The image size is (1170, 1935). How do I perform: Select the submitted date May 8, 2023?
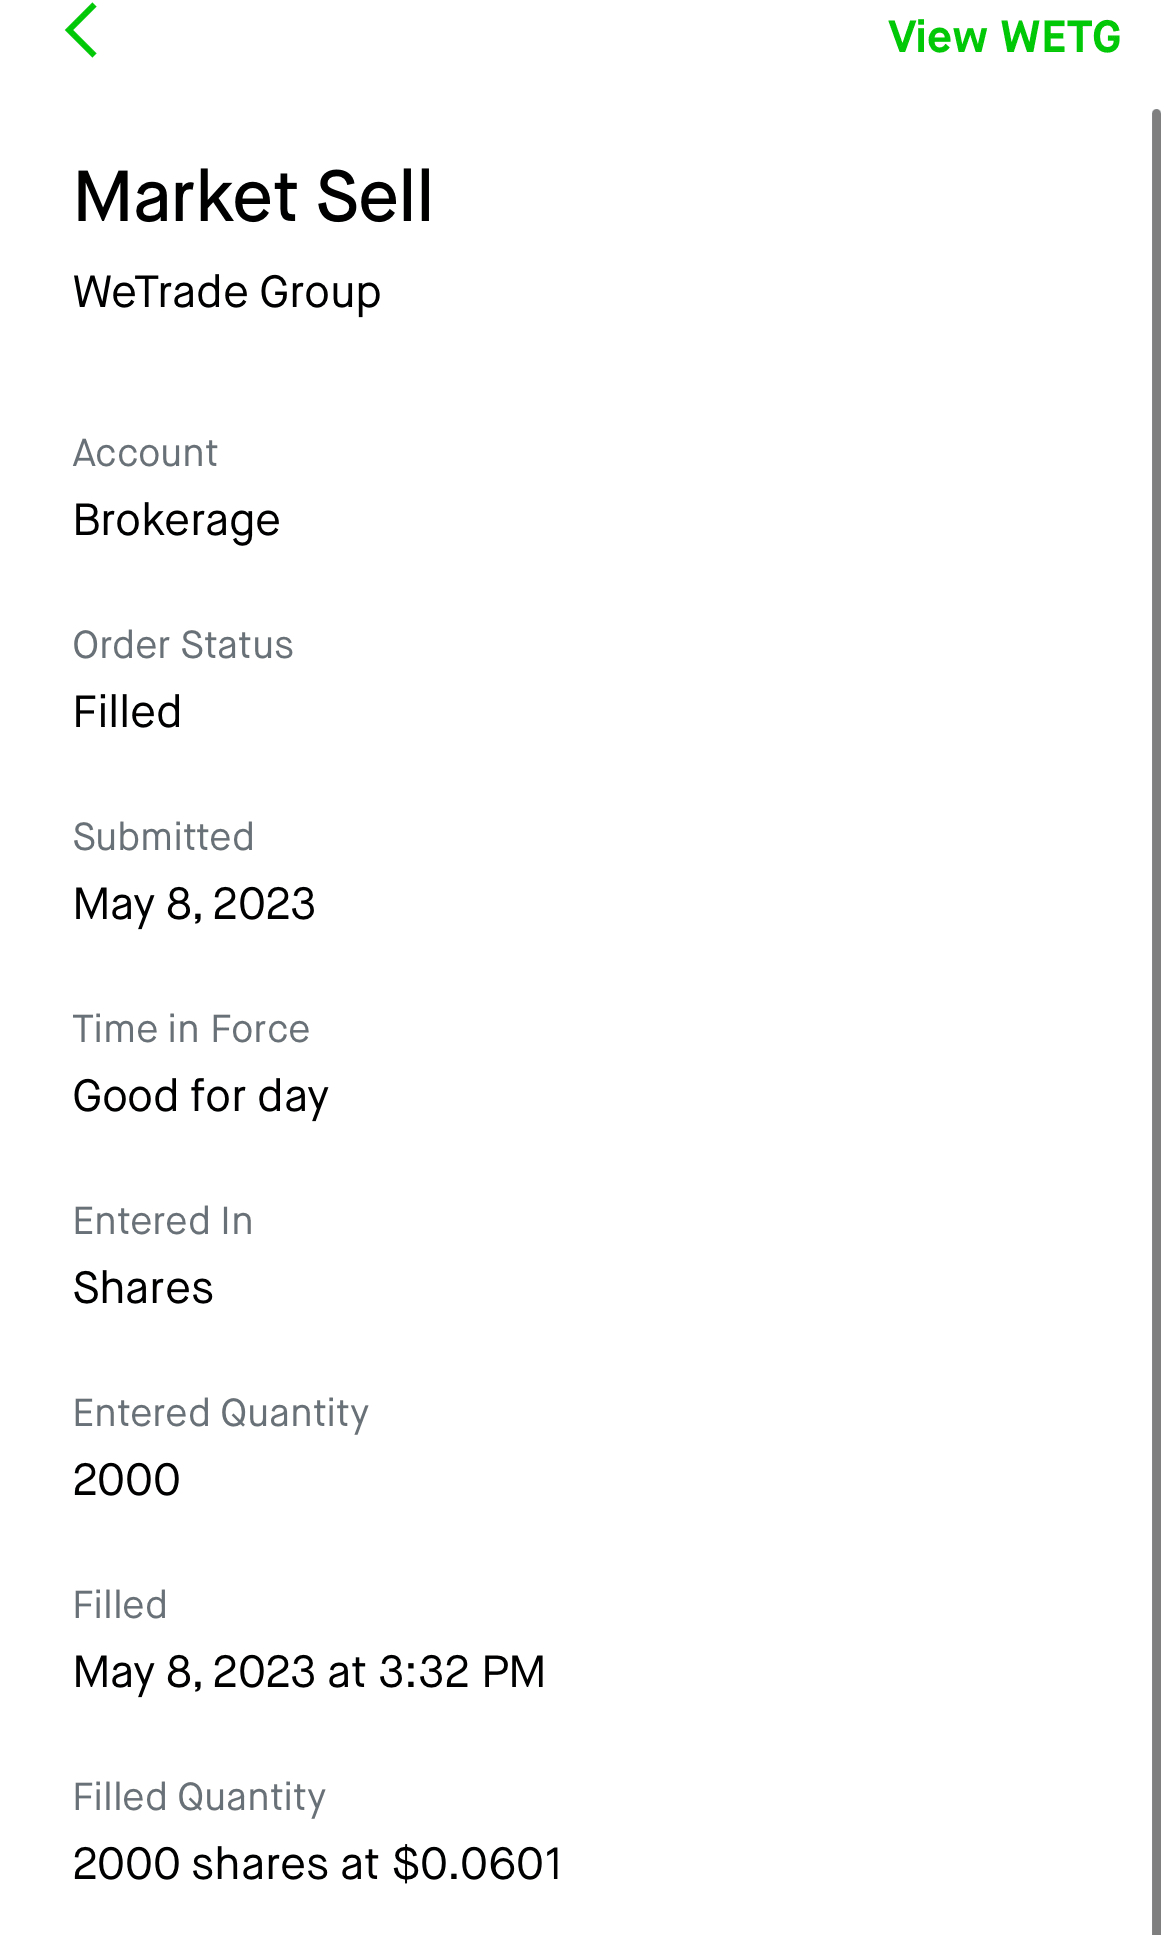pyautogui.click(x=194, y=905)
